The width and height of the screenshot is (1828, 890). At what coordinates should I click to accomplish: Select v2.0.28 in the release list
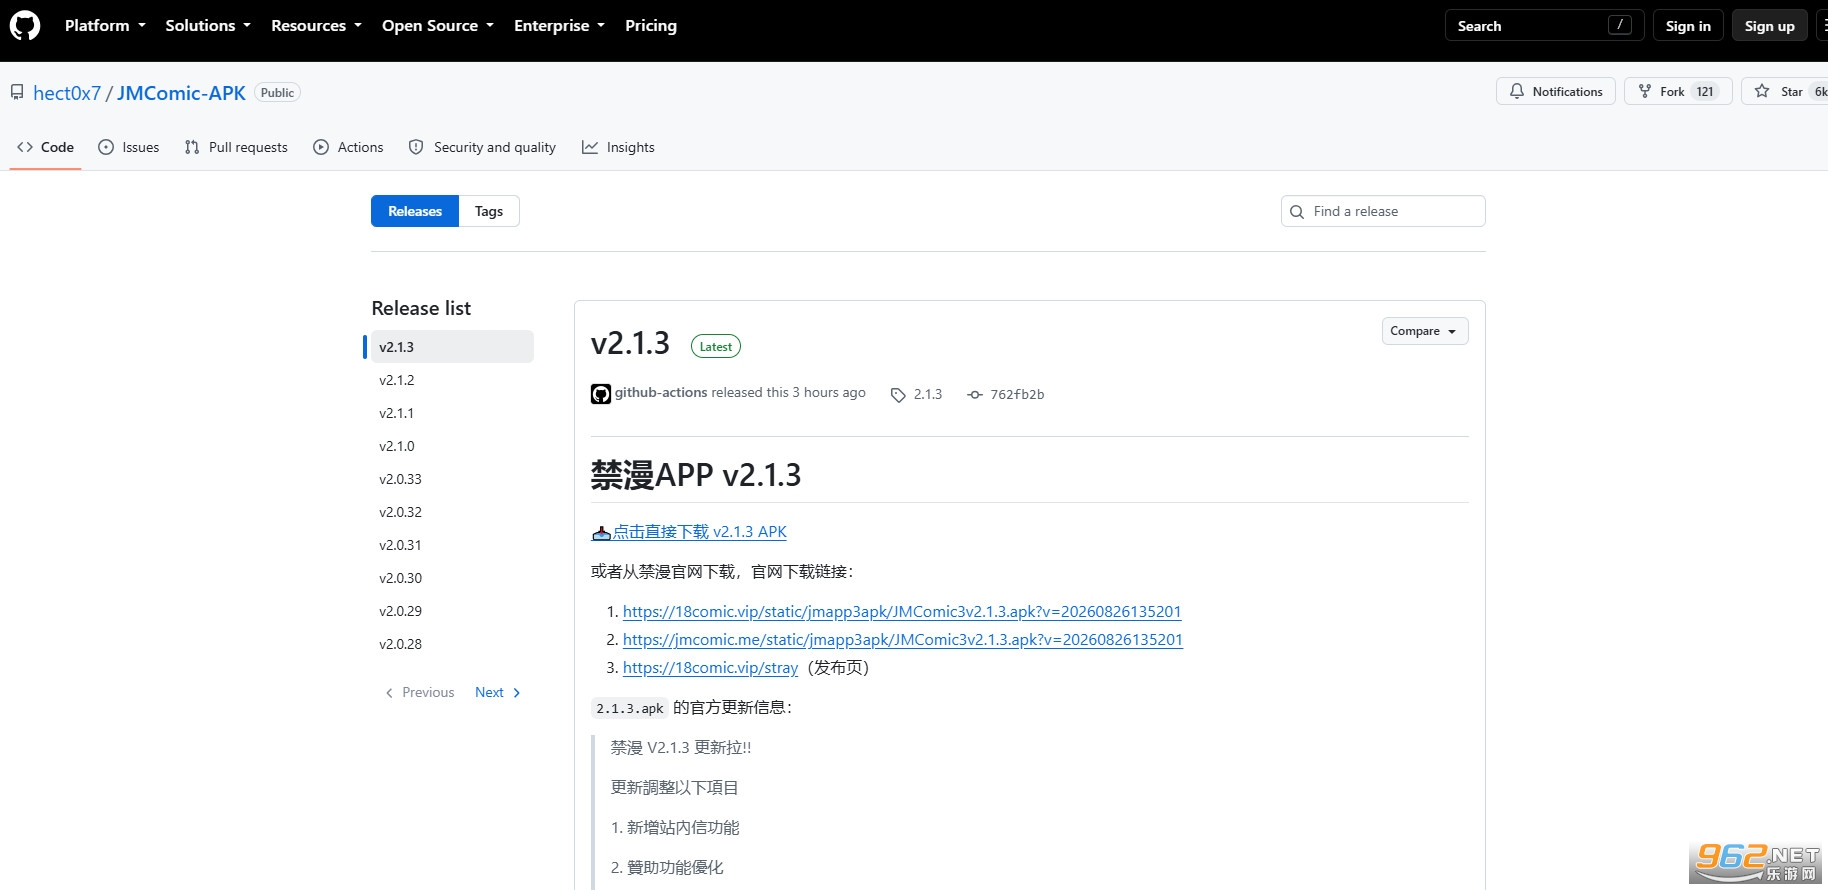click(x=452, y=644)
